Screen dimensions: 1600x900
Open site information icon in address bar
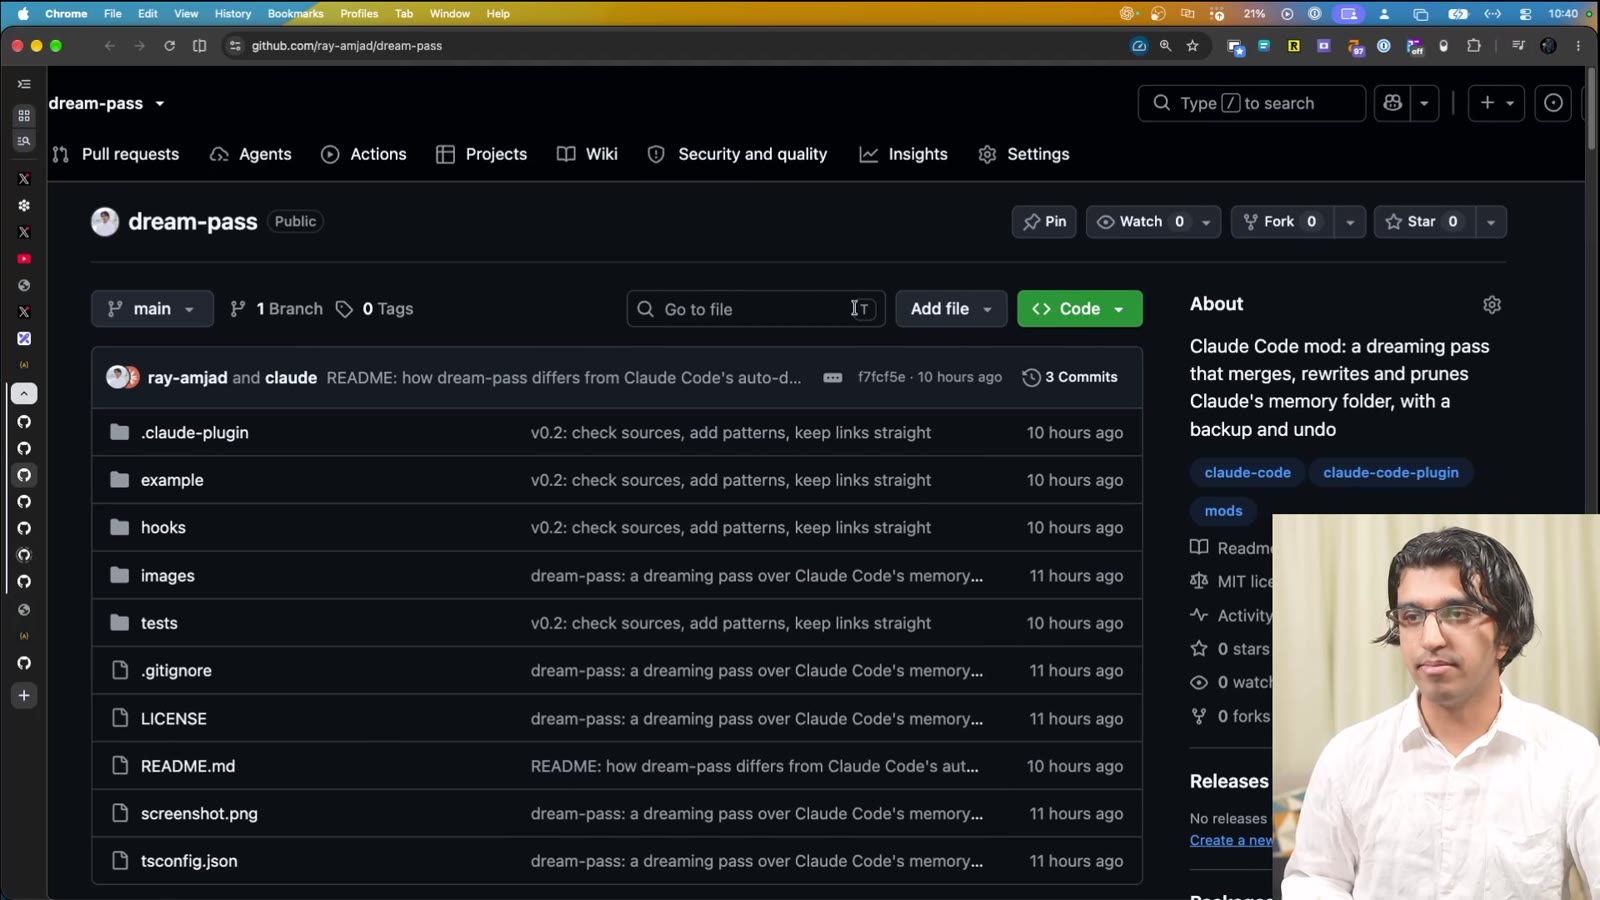(x=235, y=46)
